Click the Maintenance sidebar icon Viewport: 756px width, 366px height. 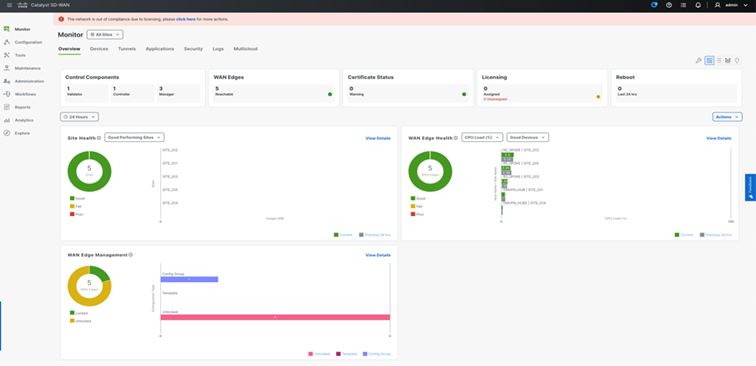(7, 68)
